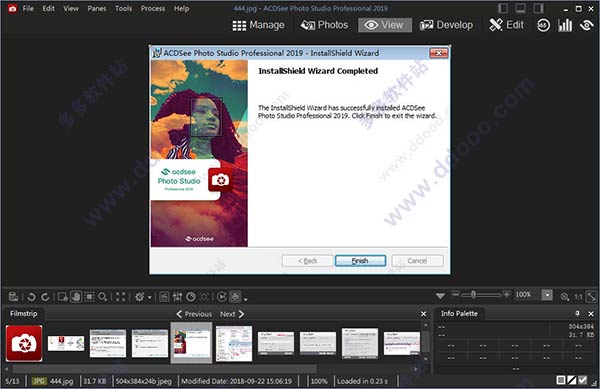Toggle the right pane layout icon in title bar
The image size is (600, 389).
[538, 8]
